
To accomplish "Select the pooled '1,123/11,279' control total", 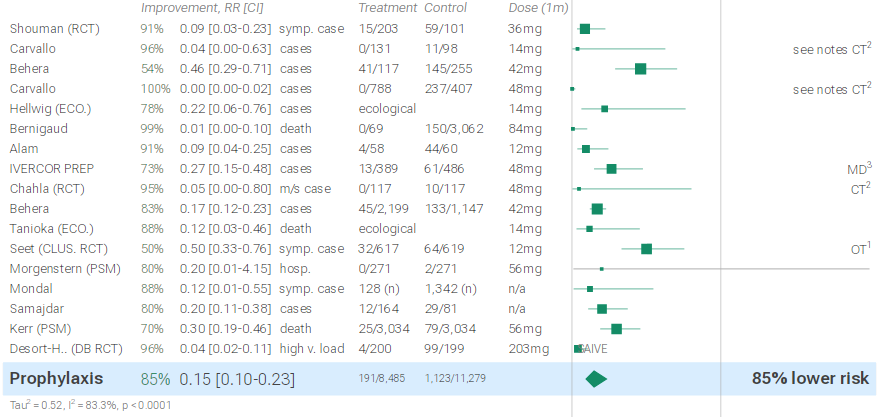I will pos(455,379).
